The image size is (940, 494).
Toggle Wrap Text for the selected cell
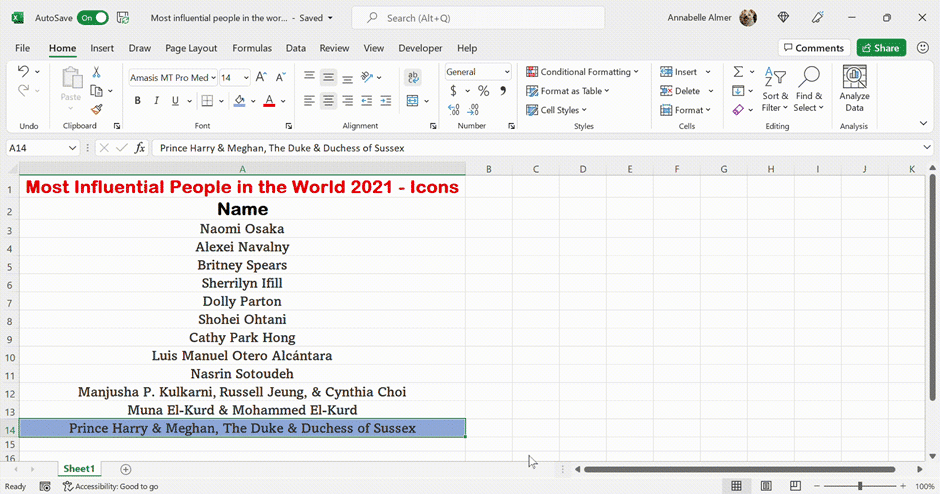(412, 77)
